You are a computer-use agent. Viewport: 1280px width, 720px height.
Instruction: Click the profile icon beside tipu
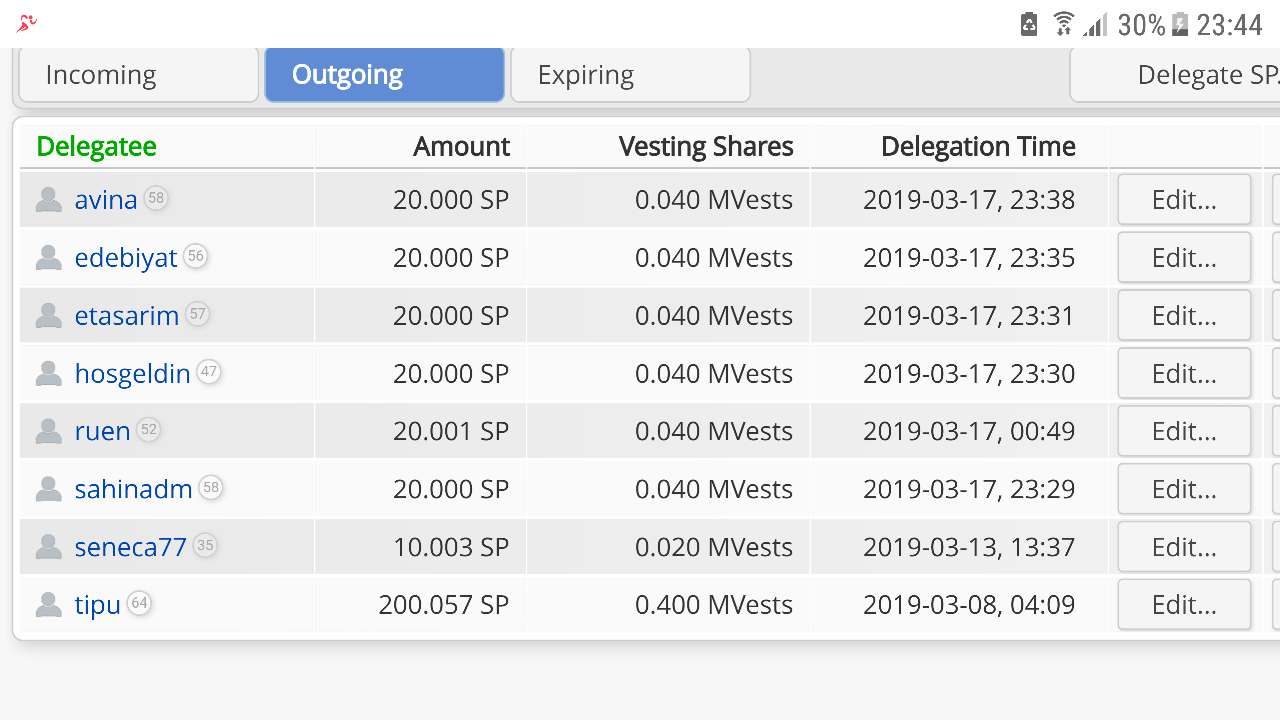pyautogui.click(x=48, y=605)
